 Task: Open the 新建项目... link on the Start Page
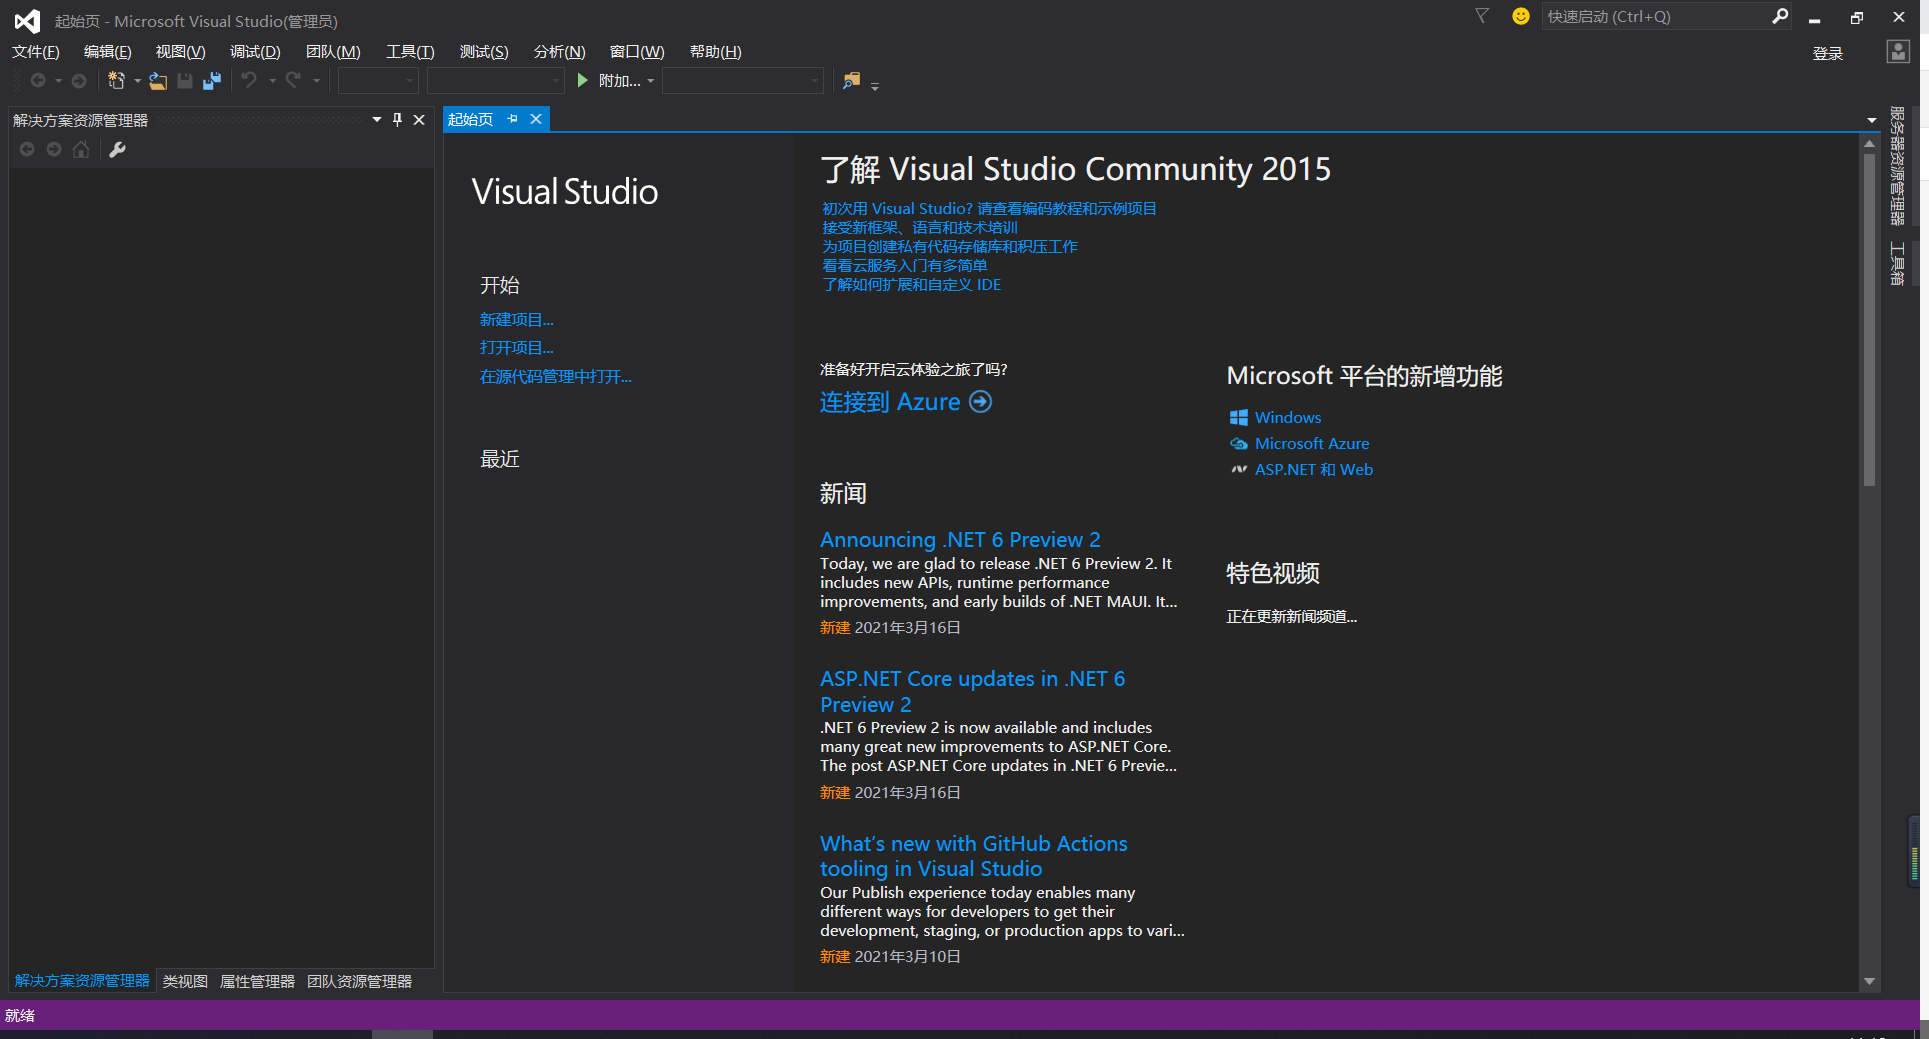517,319
